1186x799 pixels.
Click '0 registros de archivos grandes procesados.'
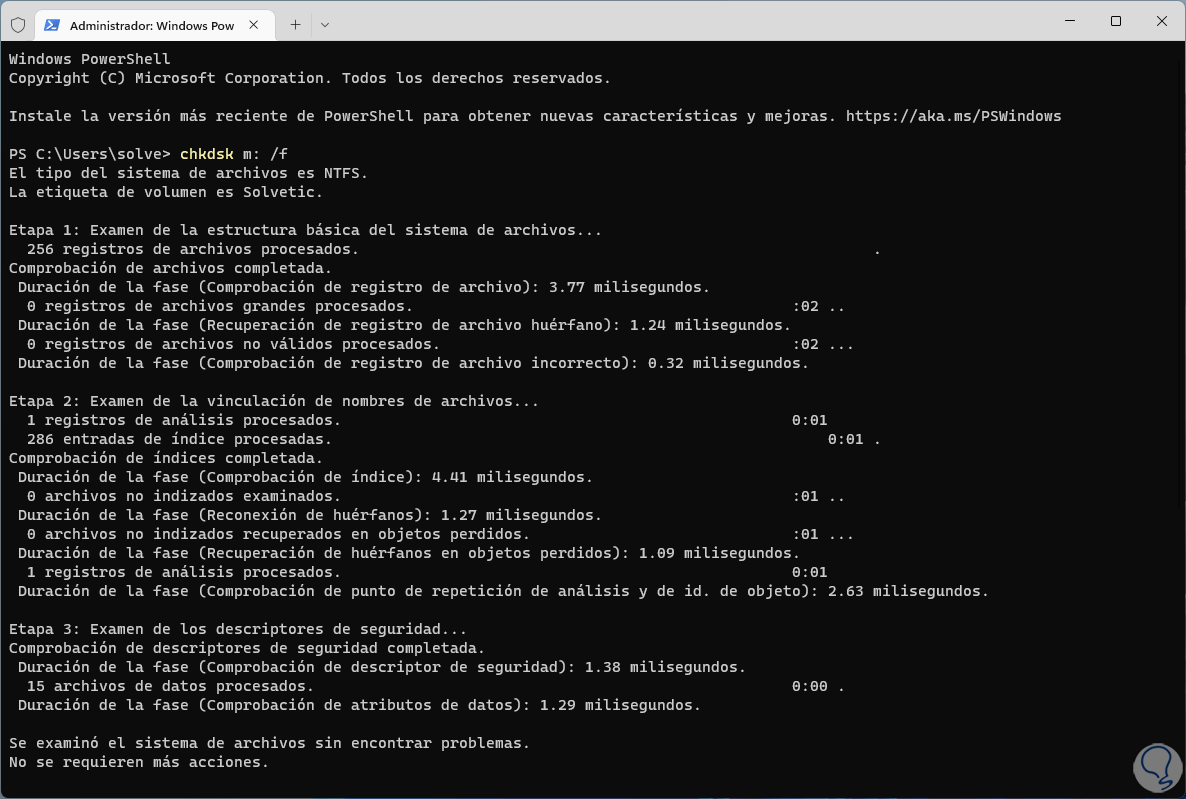pyautogui.click(x=220, y=306)
